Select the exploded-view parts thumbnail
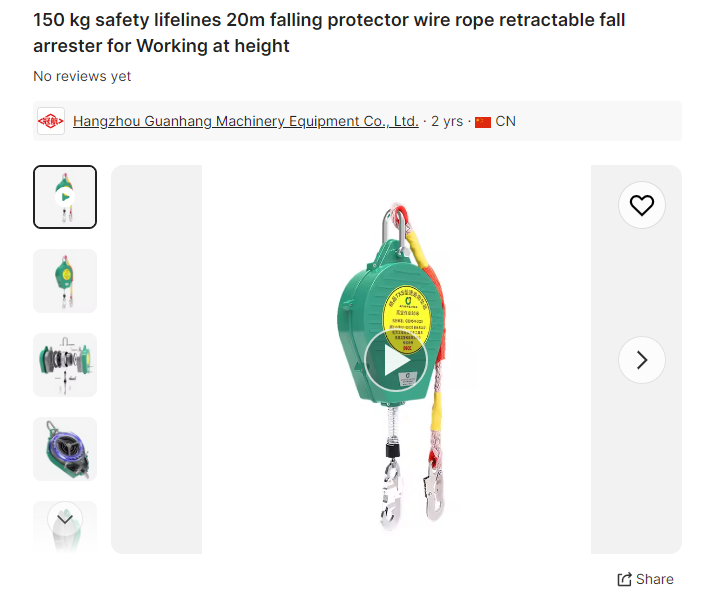 (x=65, y=365)
